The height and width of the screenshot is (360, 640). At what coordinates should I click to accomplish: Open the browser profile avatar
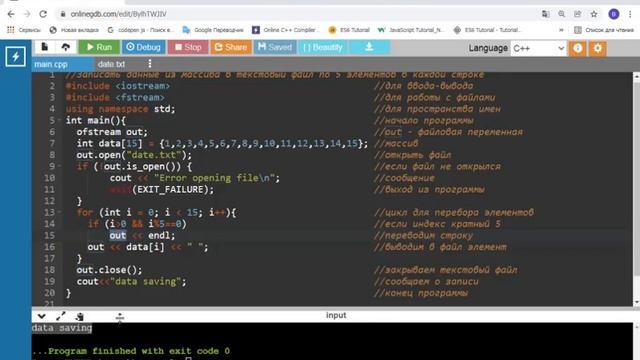pyautogui.click(x=613, y=14)
